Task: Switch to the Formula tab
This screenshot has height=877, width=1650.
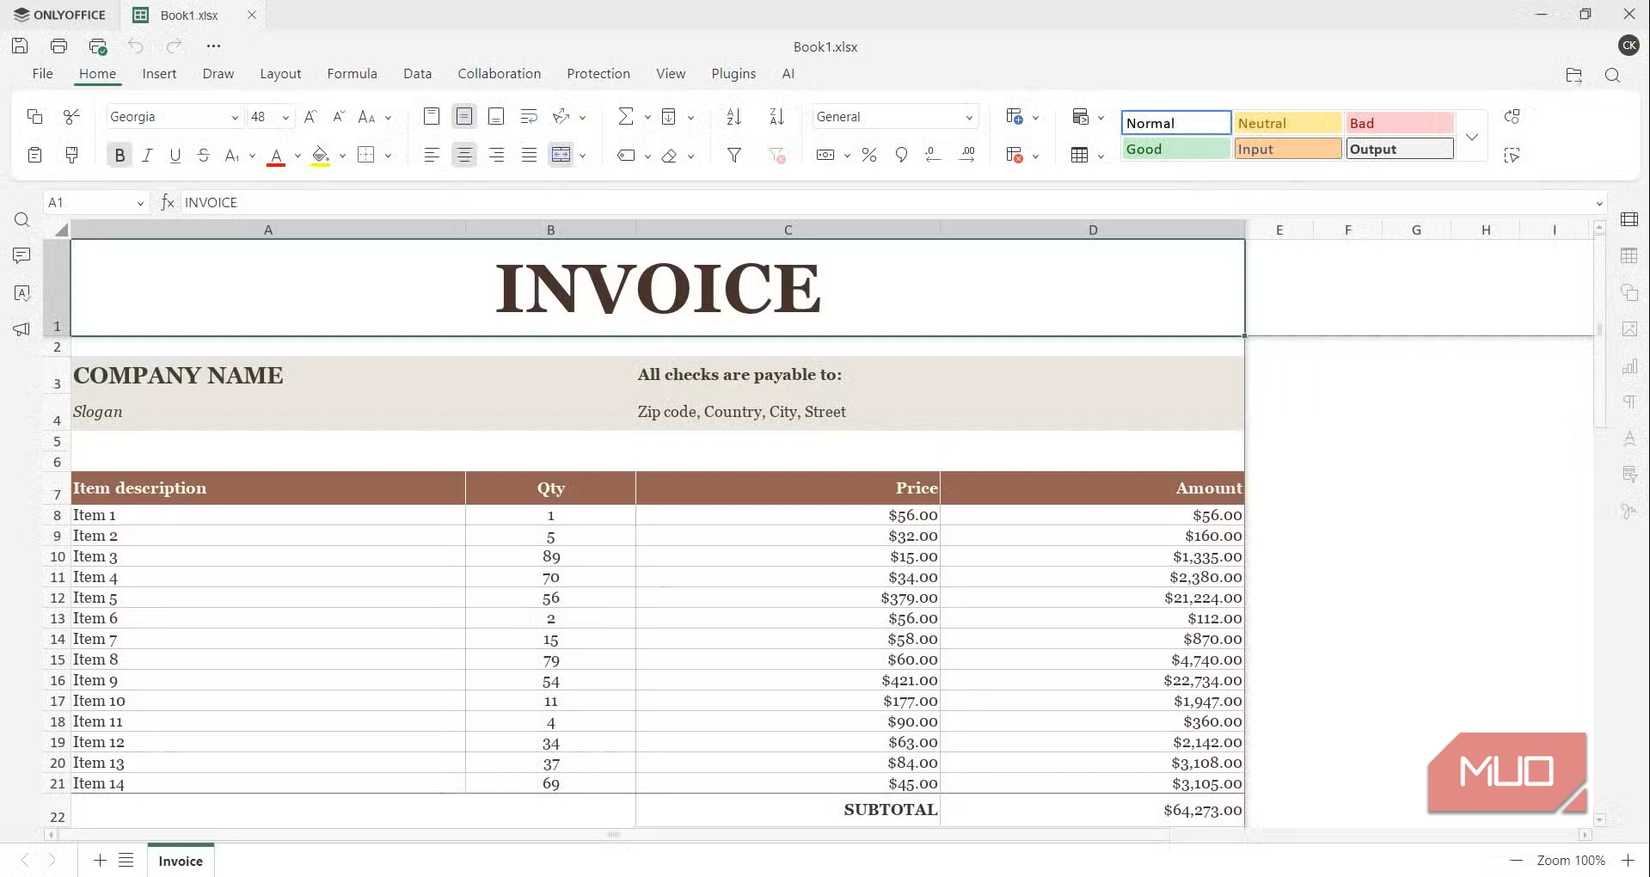Action: (352, 74)
